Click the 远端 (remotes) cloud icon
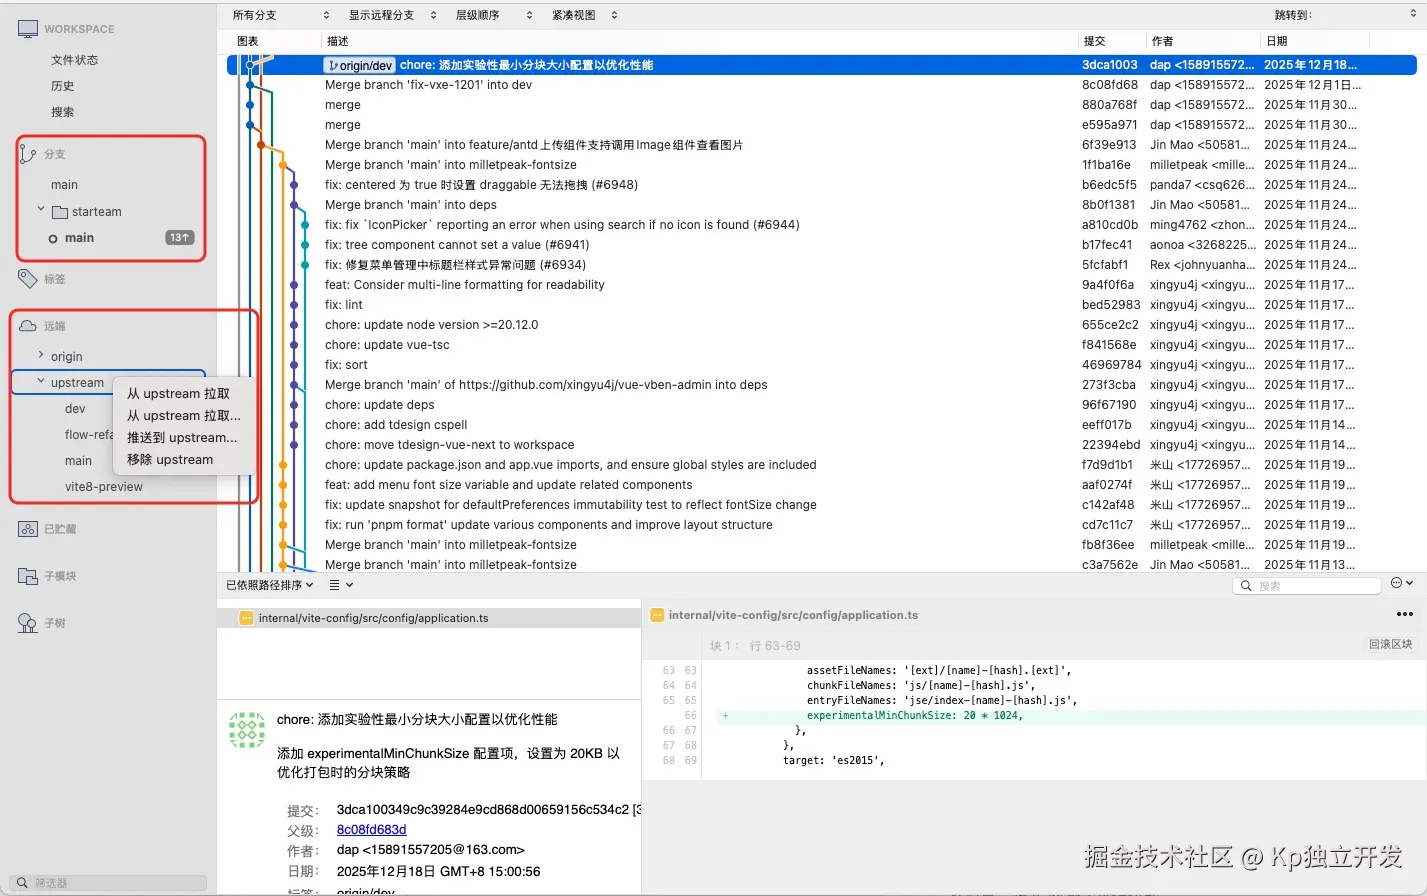Image resolution: width=1427 pixels, height=896 pixels. pyautogui.click(x=27, y=325)
